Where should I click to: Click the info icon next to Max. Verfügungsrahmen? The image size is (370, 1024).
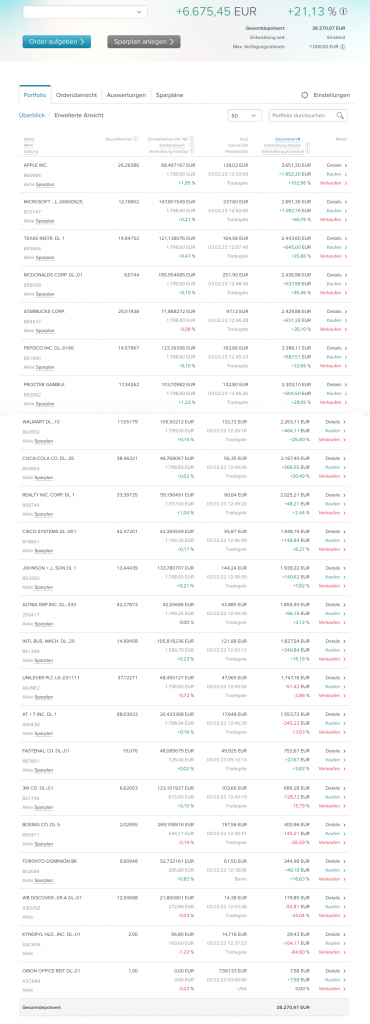coord(343,47)
